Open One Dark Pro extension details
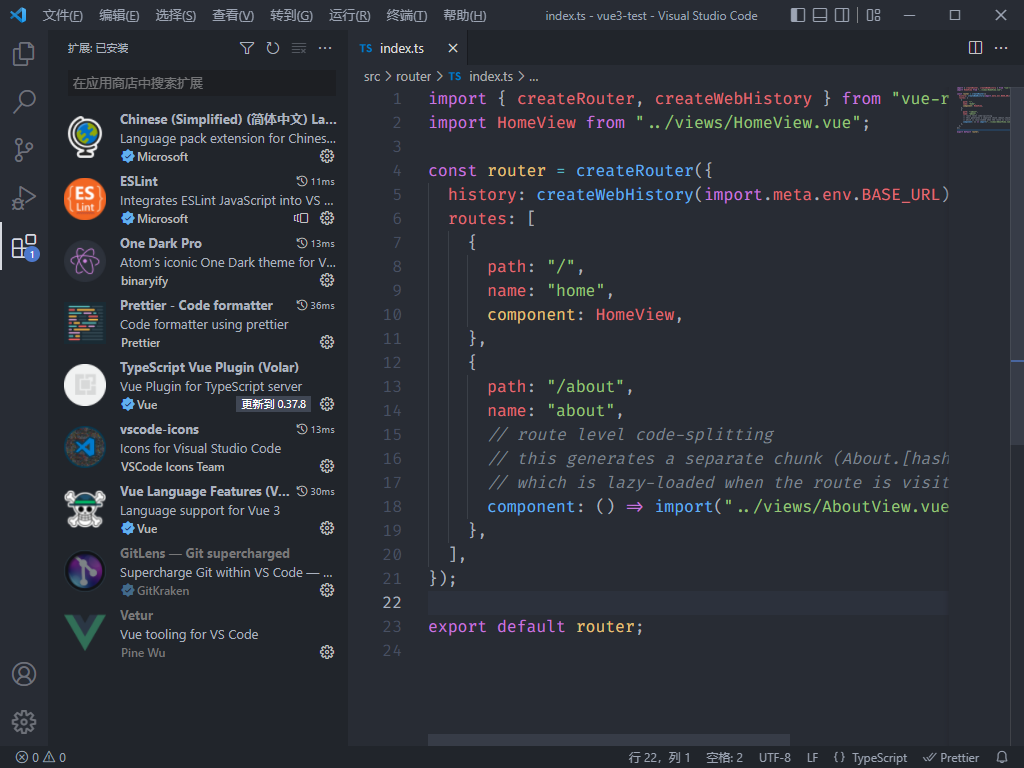Screen dimensions: 1024x768 coord(200,261)
